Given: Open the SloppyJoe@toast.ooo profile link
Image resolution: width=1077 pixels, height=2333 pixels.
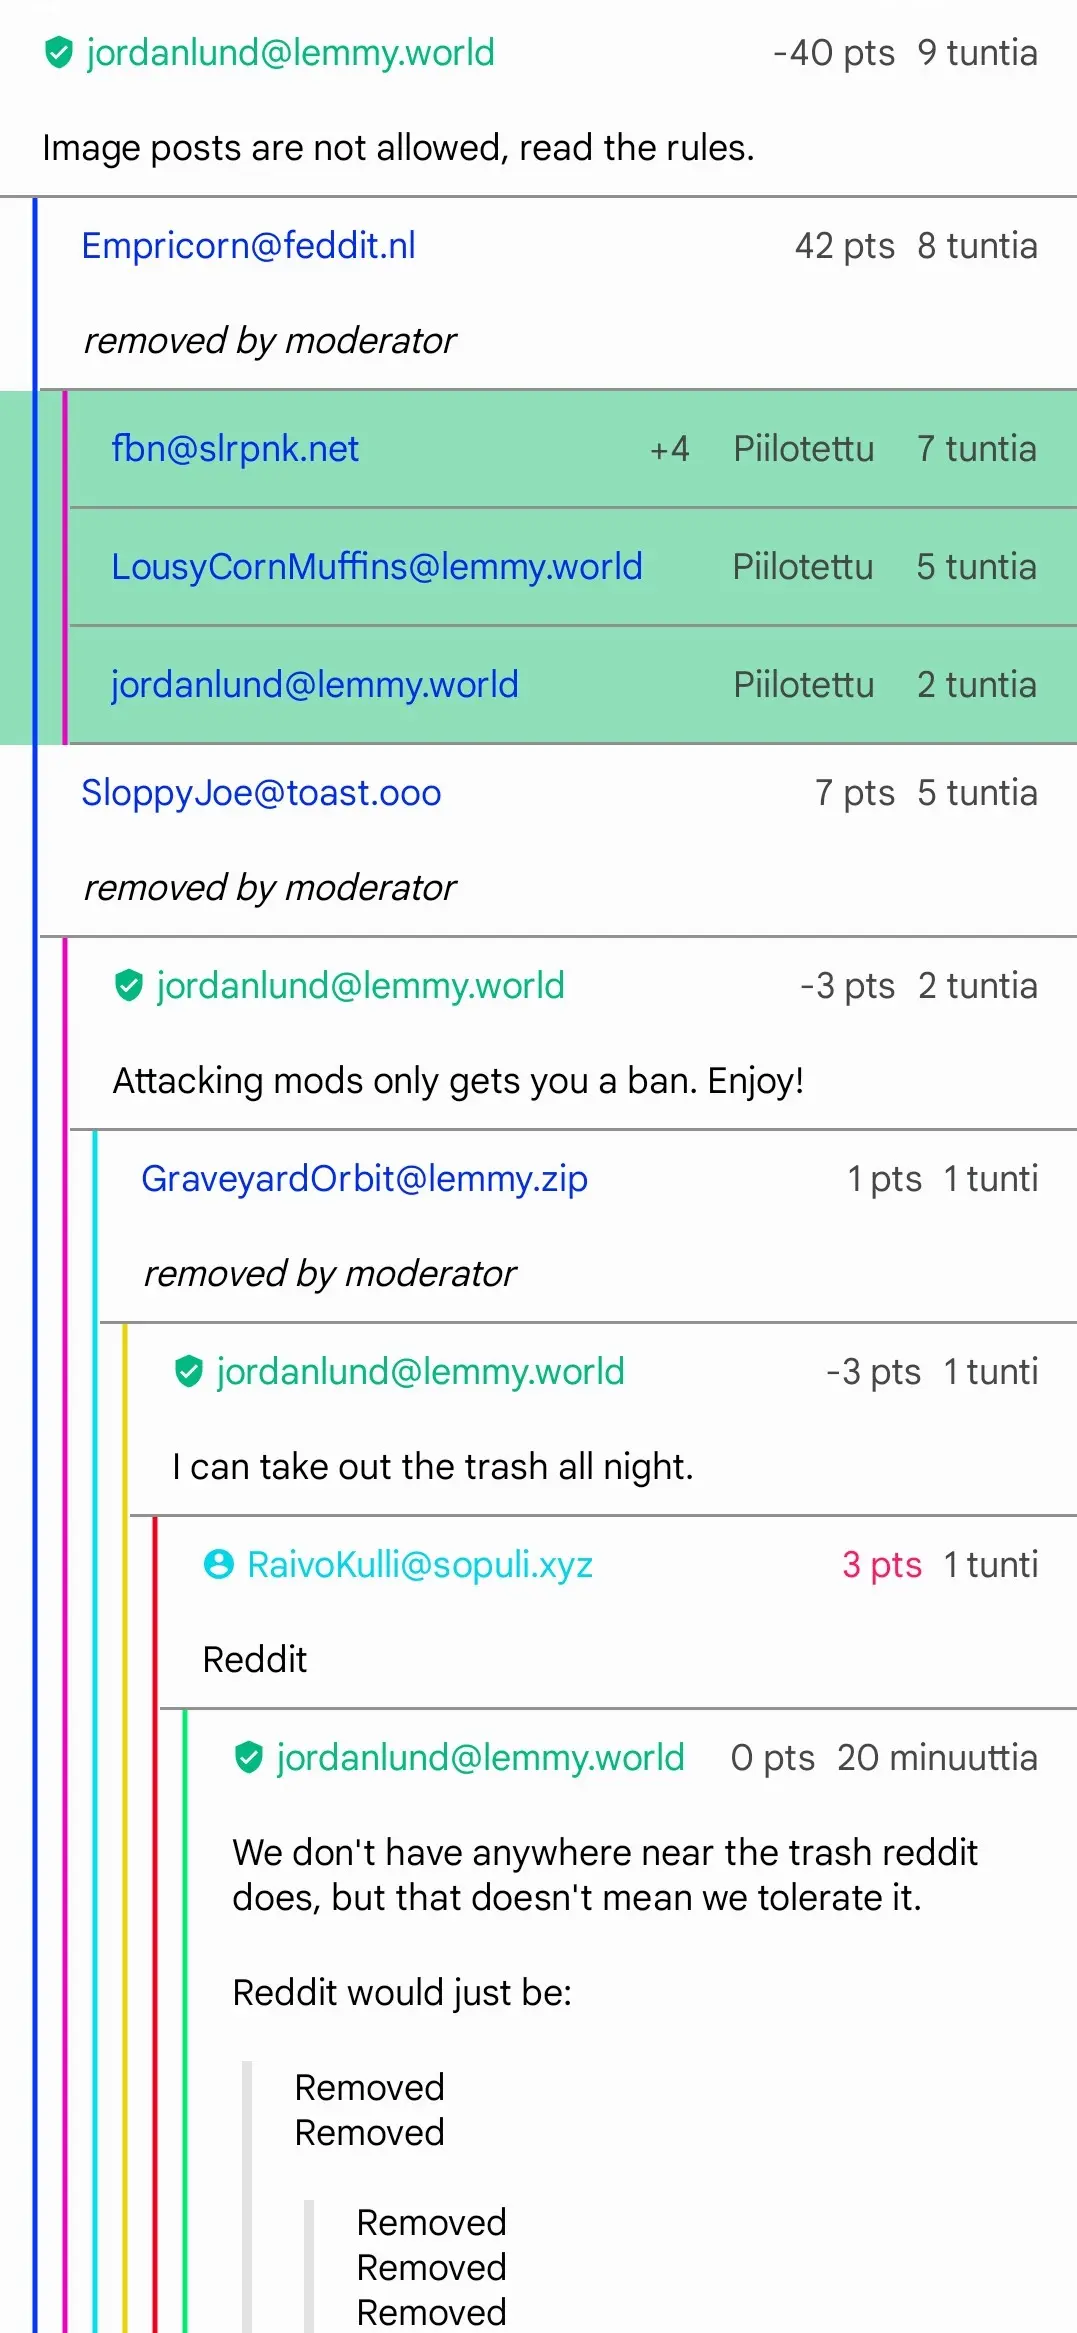Looking at the screenshot, I should pyautogui.click(x=261, y=793).
